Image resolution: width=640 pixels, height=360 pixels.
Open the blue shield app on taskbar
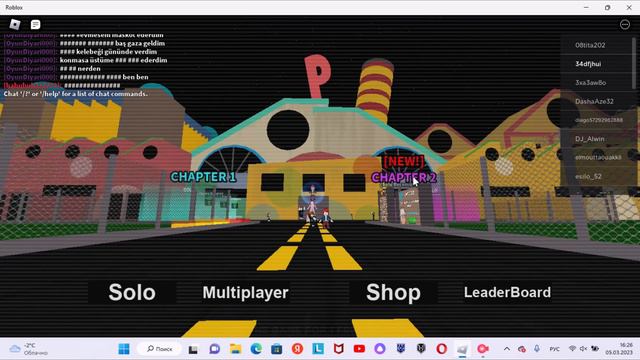point(401,349)
